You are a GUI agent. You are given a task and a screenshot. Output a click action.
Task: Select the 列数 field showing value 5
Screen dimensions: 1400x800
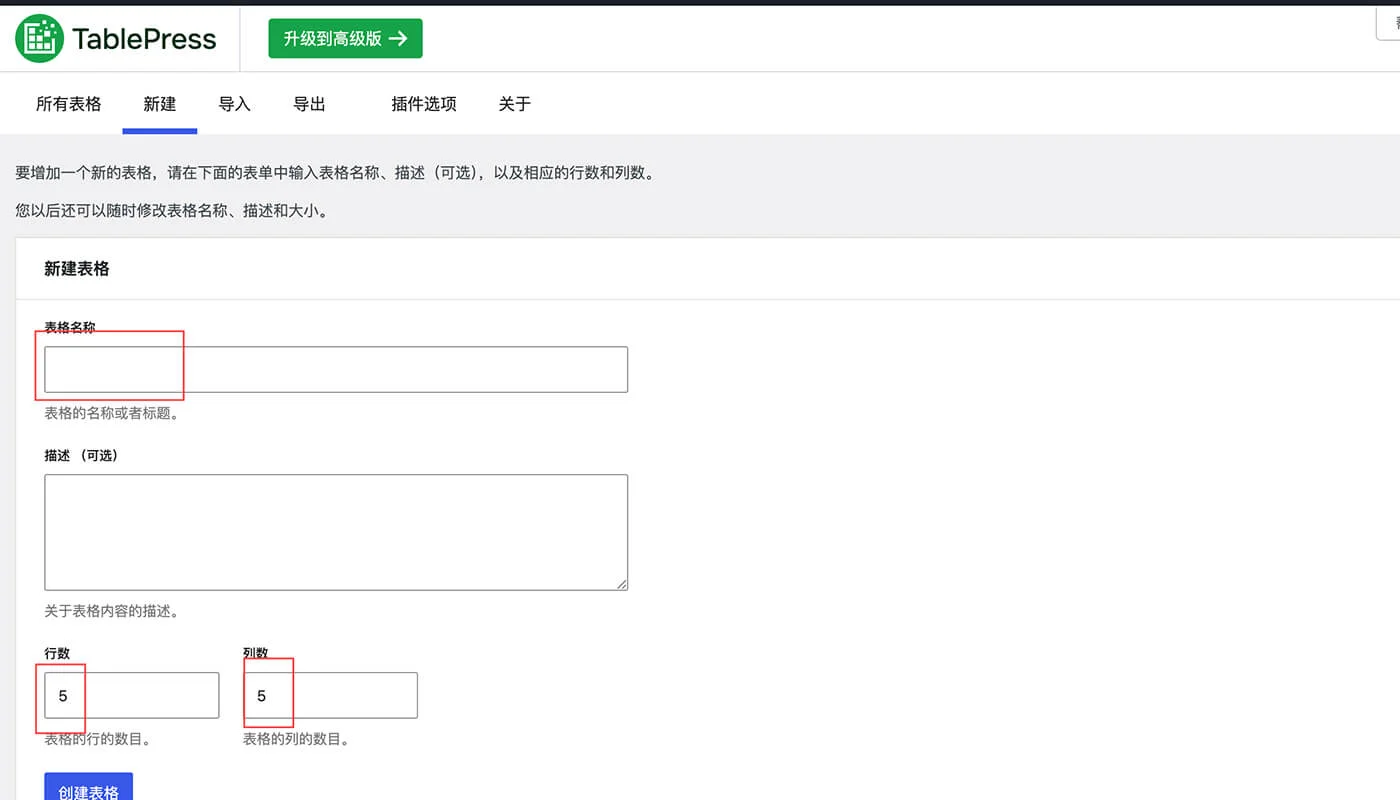click(330, 695)
